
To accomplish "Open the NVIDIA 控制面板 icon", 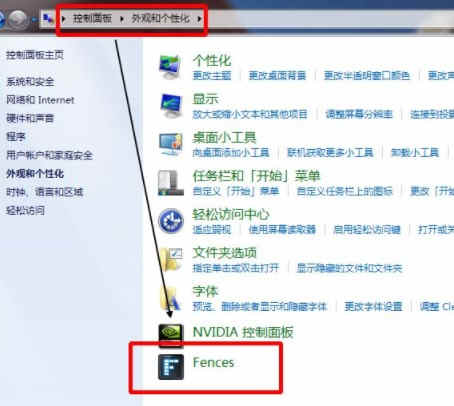I will tap(171, 335).
